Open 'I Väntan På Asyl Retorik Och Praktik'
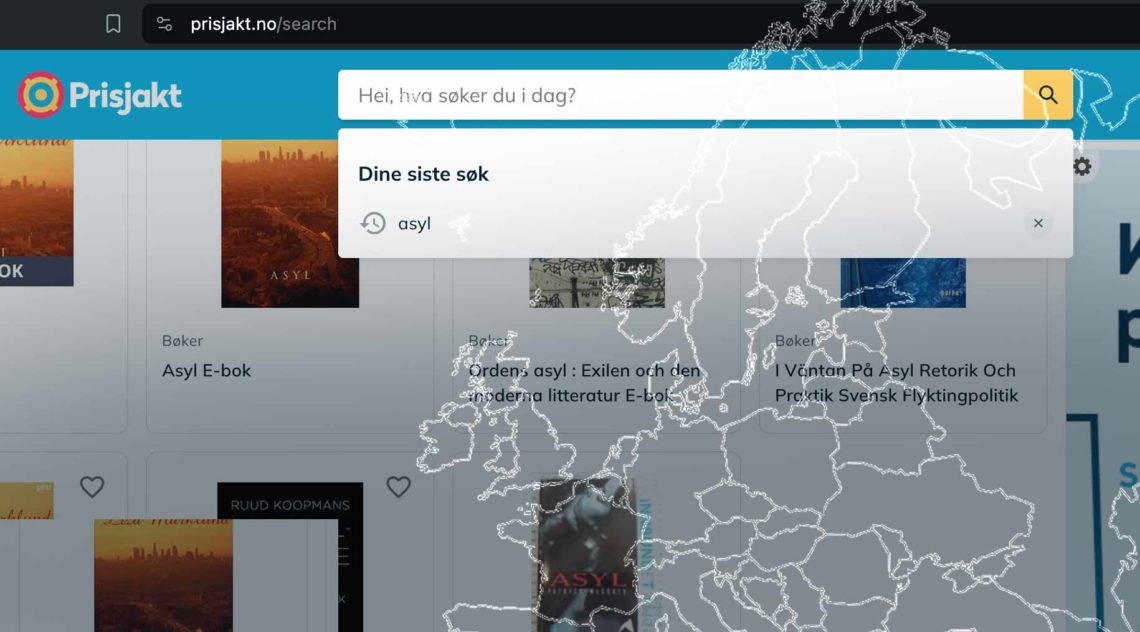Viewport: 1140px width, 632px height. tap(896, 383)
